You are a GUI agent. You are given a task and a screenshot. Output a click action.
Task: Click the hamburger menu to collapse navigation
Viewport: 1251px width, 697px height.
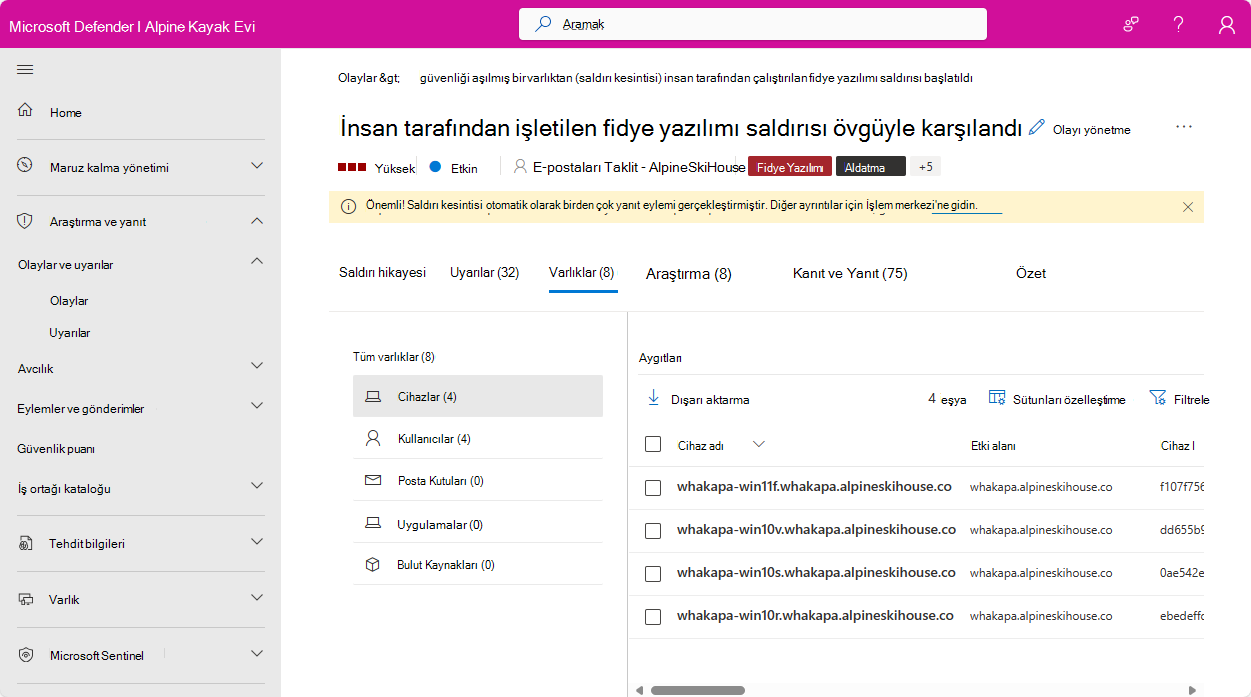tap(25, 70)
